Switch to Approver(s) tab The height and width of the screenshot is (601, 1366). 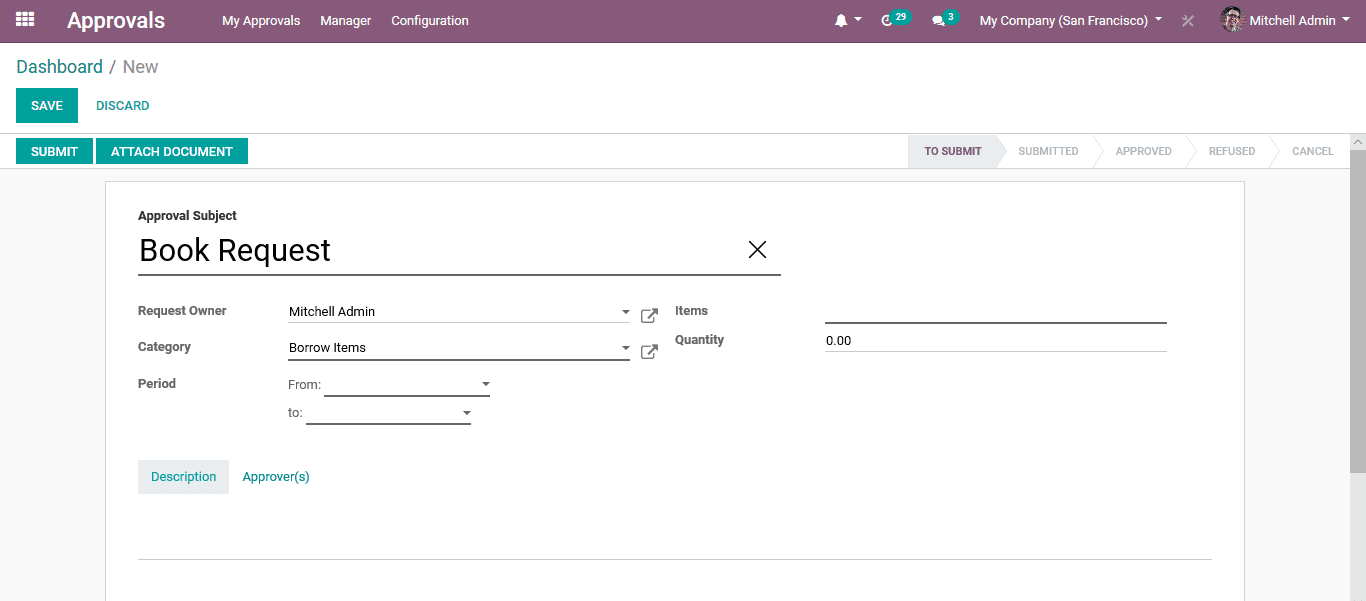click(276, 477)
